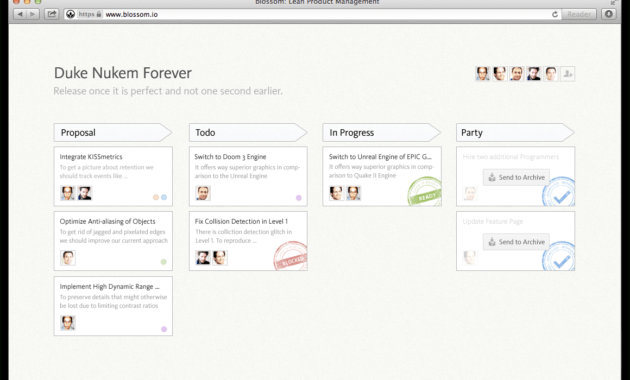Click the project subtitle about releasing once perfect
Viewport: 630px width, 380px height.
(168, 91)
